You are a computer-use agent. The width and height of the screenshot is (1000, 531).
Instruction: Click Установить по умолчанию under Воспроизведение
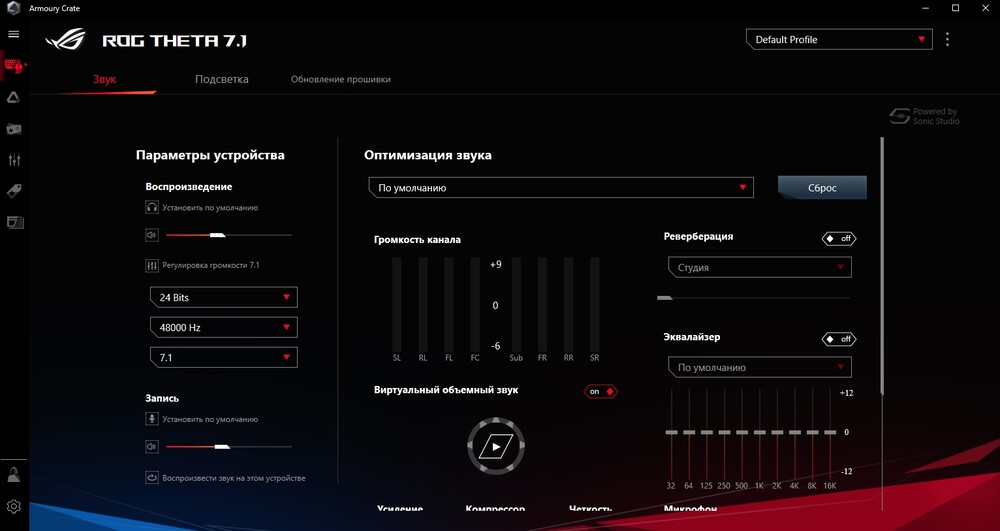coord(210,208)
